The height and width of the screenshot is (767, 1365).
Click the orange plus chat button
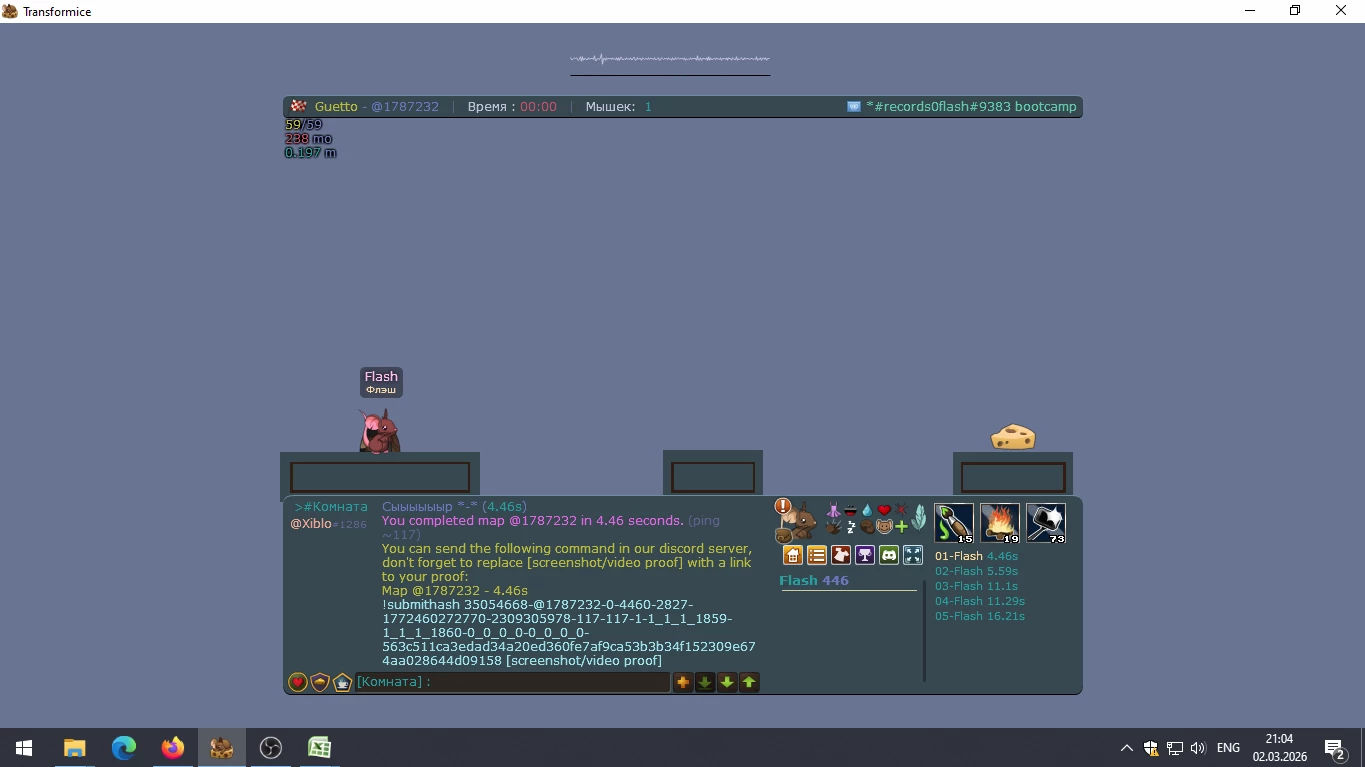(683, 682)
